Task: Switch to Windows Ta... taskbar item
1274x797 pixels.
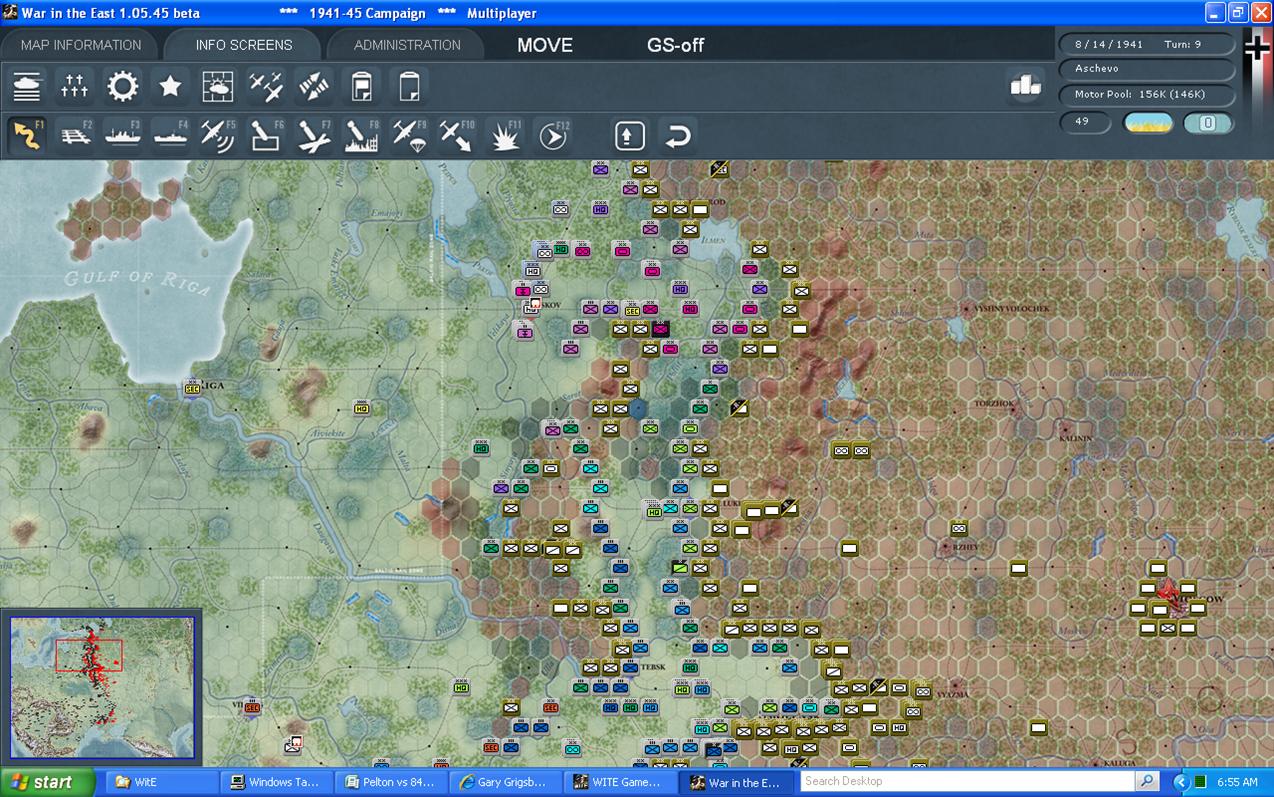Action: click(274, 782)
